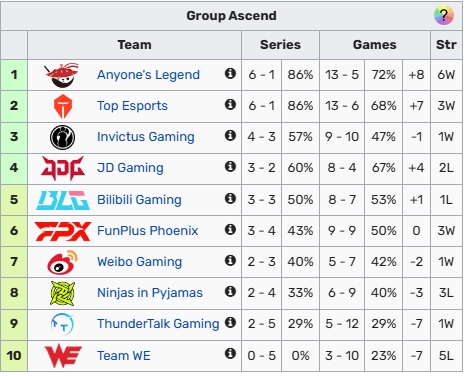Show Team WE info icon details
The image size is (466, 376).
click(230, 354)
